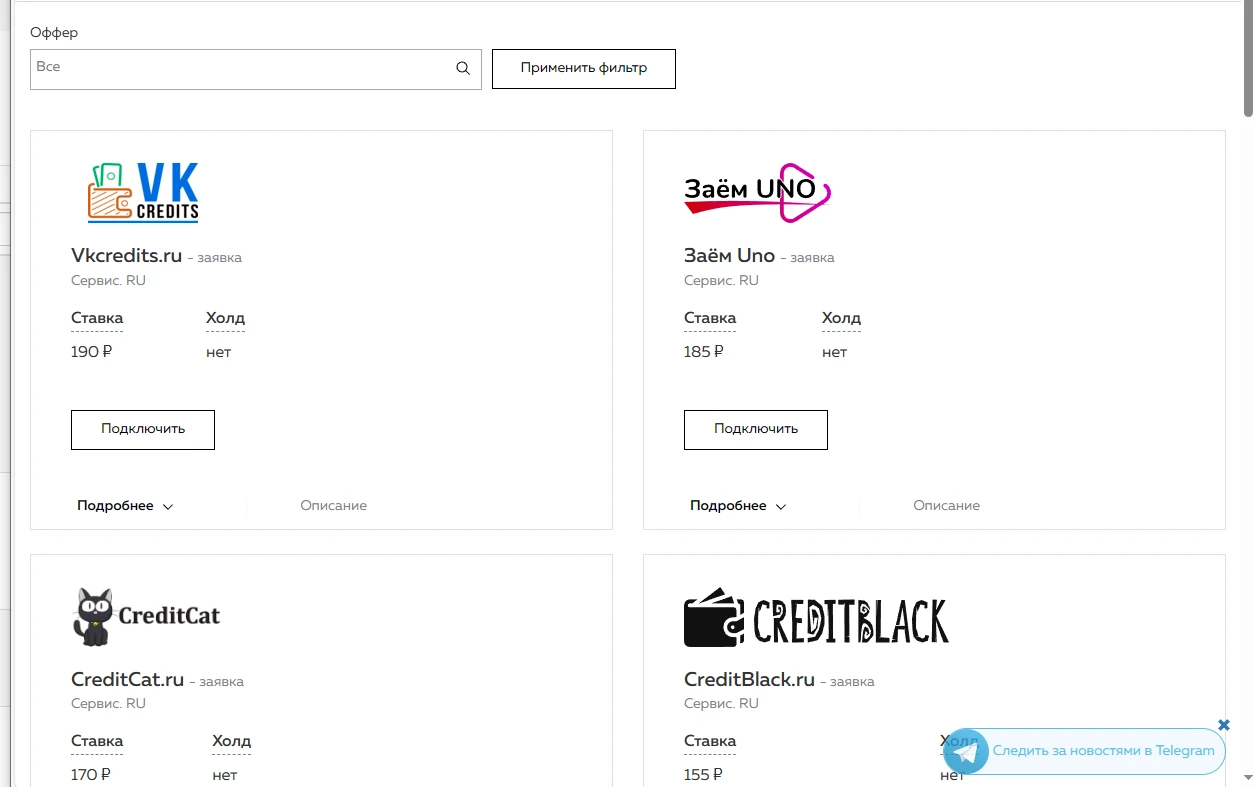Click the Применить фильтр button

click(584, 69)
